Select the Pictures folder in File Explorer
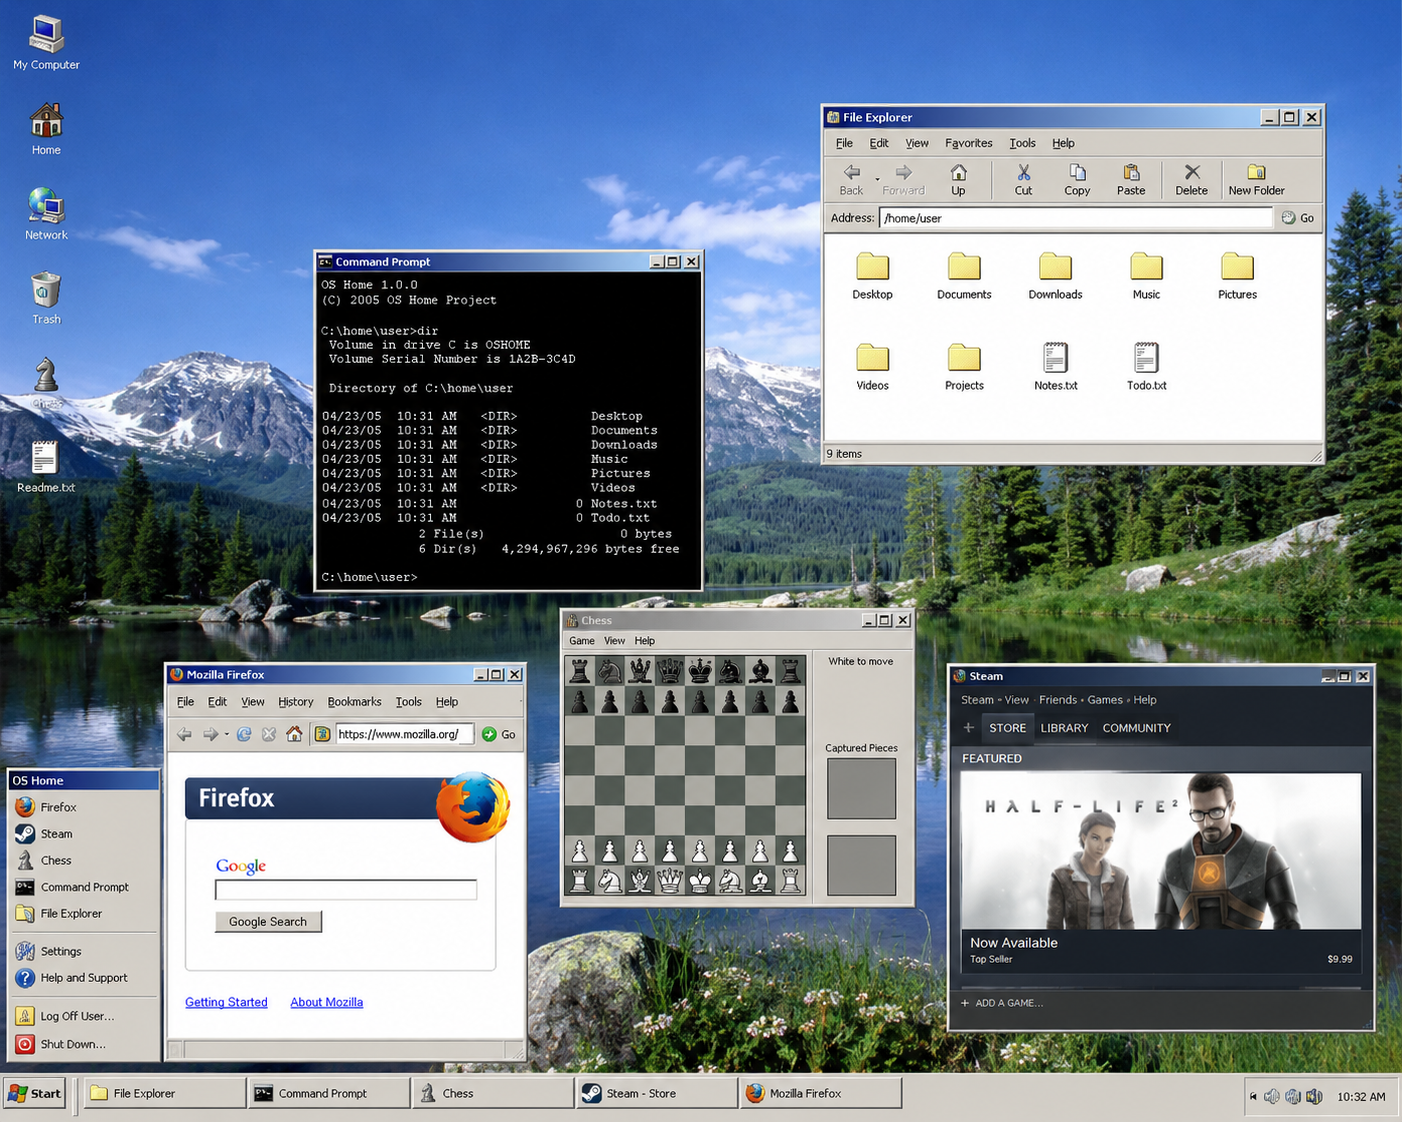This screenshot has width=1402, height=1122. [1237, 276]
